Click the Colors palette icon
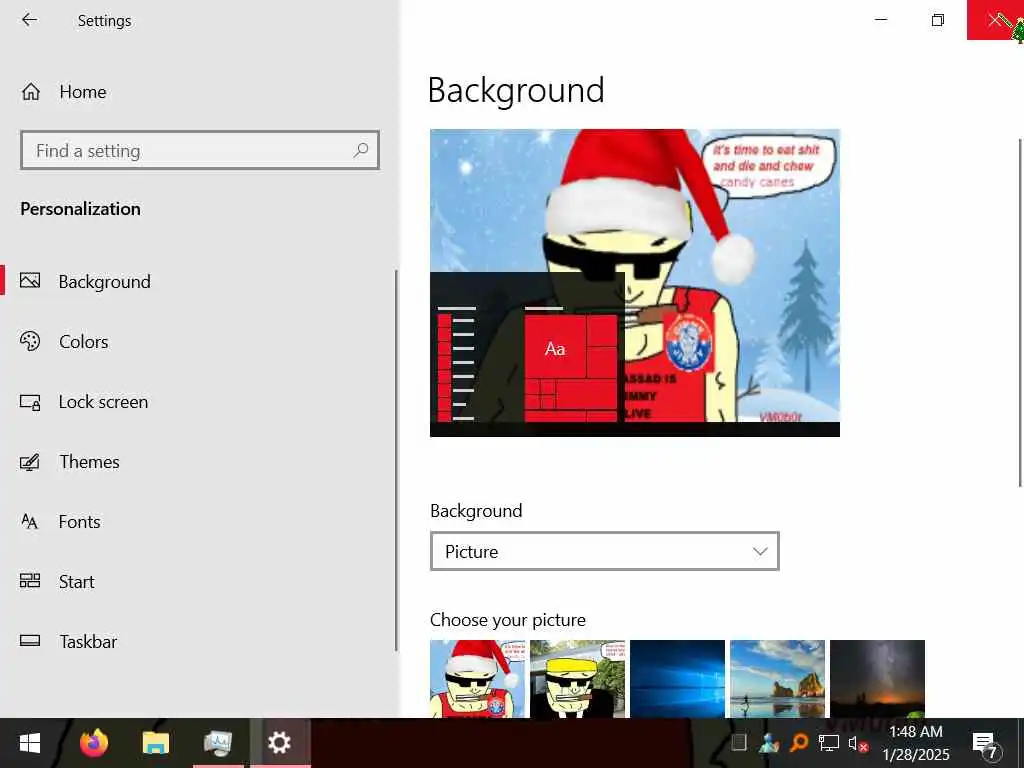The width and height of the screenshot is (1024, 768). tap(30, 341)
